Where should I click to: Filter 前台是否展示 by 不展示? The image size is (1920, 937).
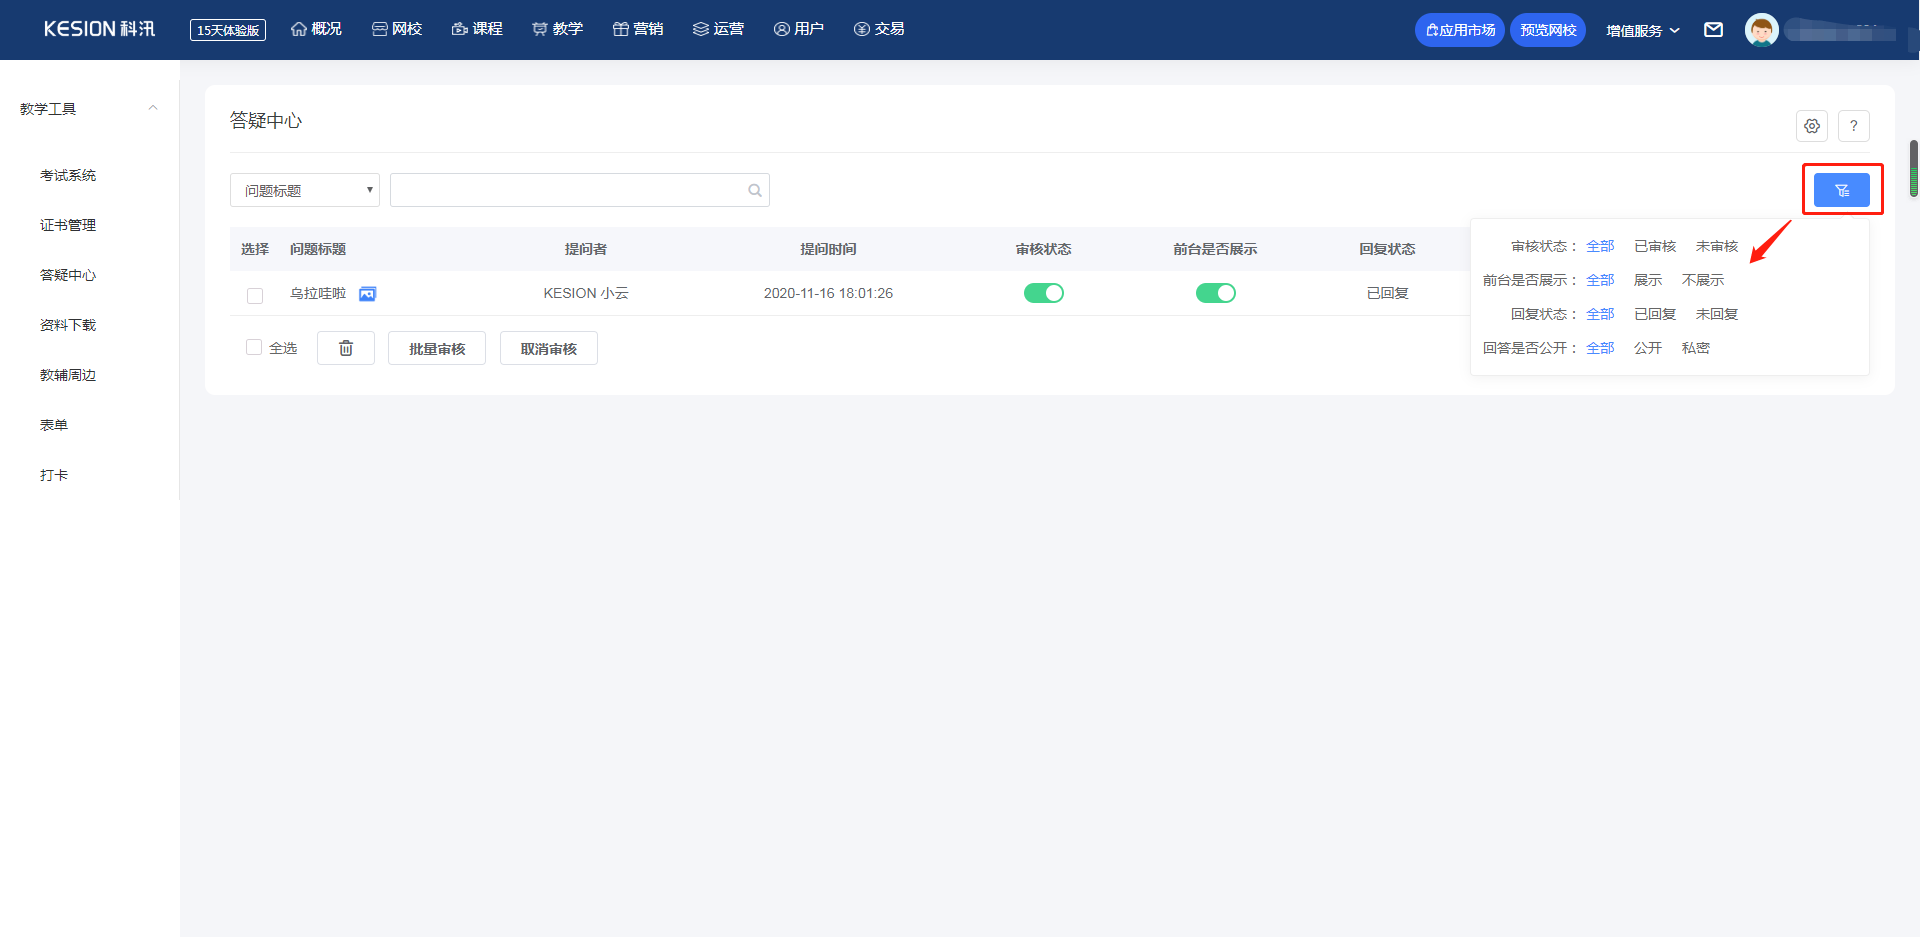click(1703, 280)
